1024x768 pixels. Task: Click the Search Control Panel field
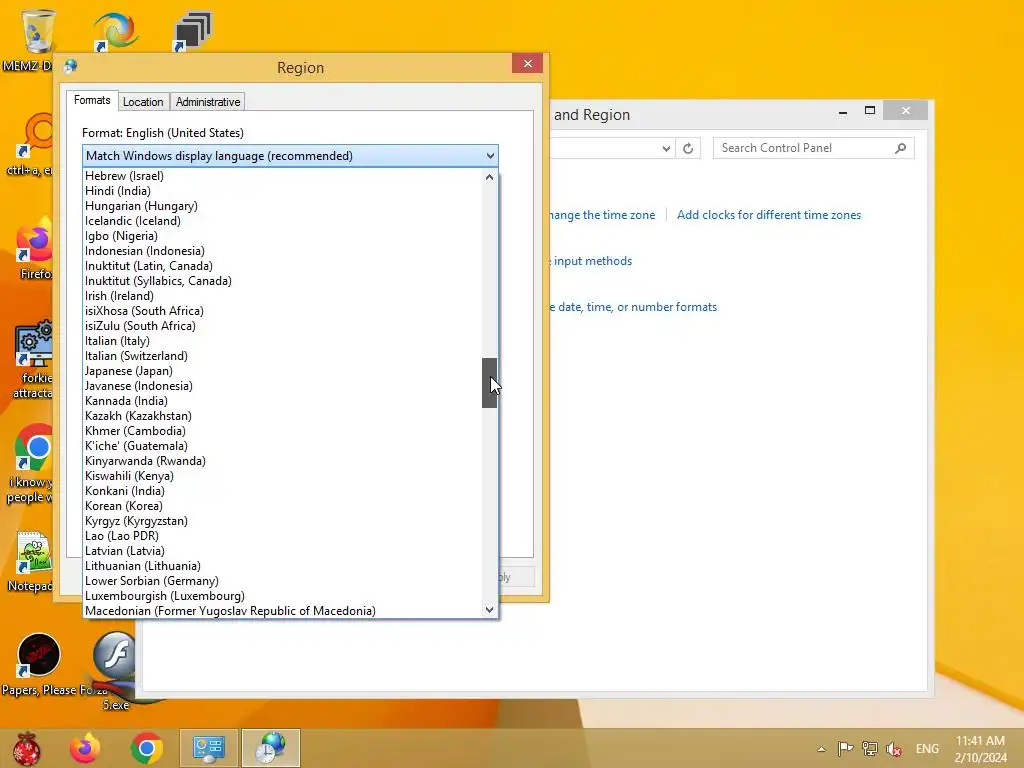pyautogui.click(x=814, y=148)
